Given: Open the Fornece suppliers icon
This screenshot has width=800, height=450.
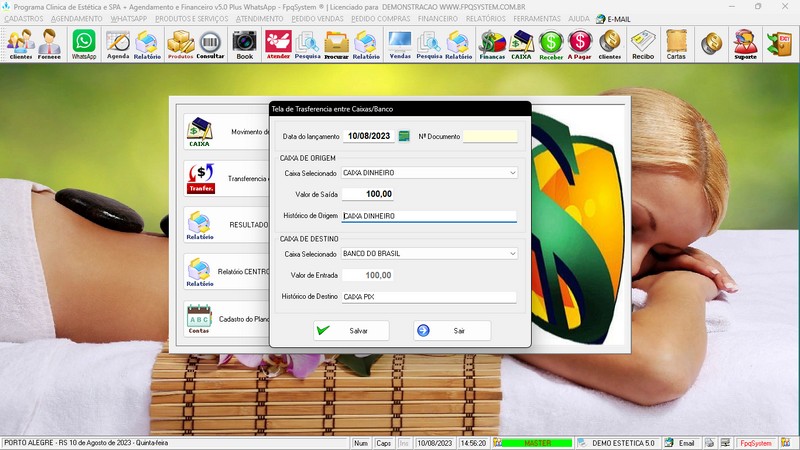Looking at the screenshot, I should point(49,44).
